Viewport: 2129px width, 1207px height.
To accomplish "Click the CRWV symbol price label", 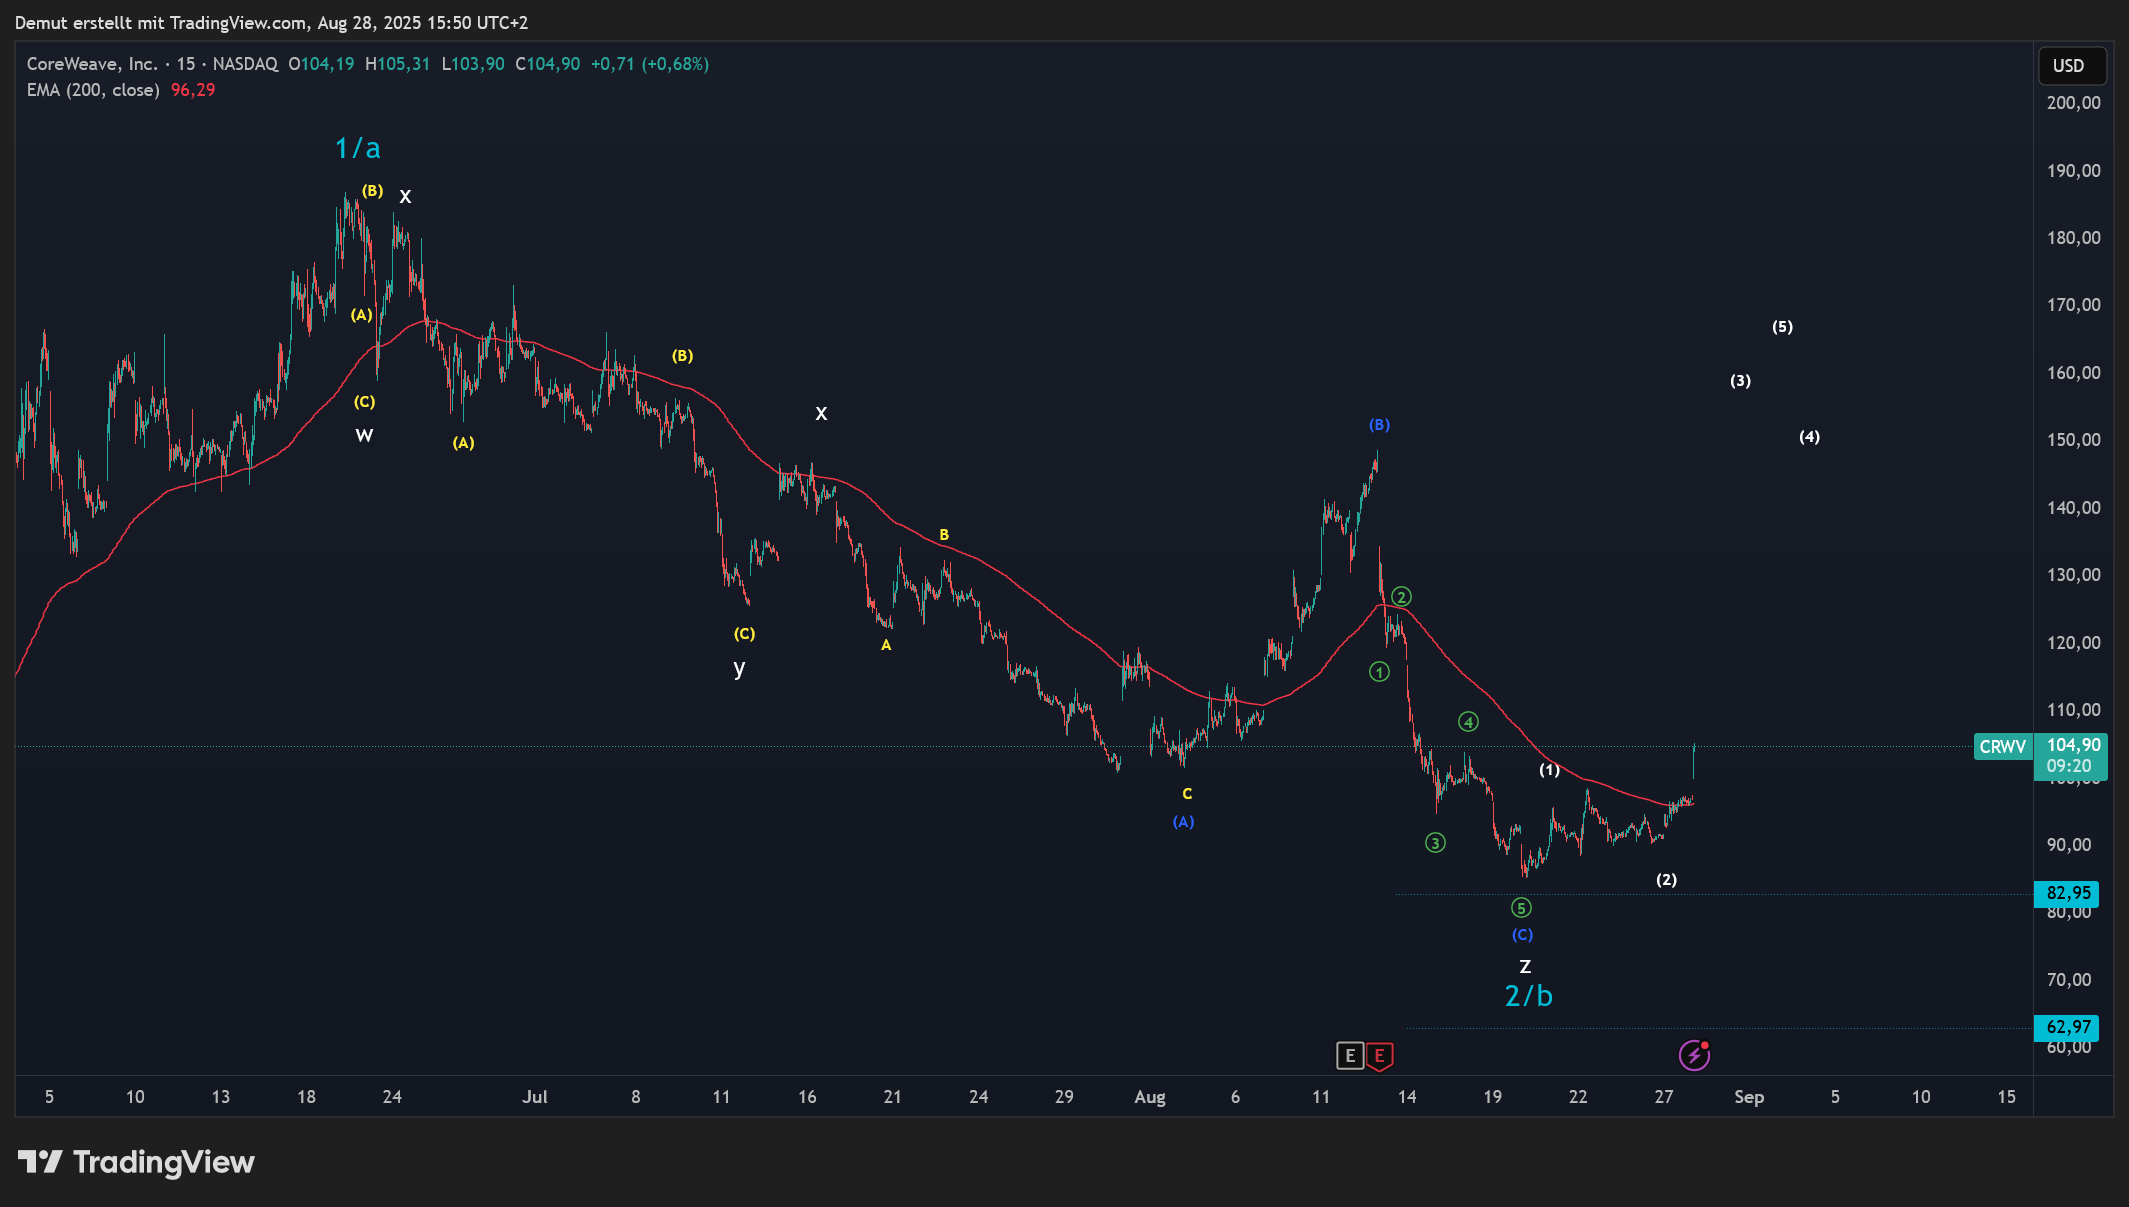I will click(x=2002, y=747).
